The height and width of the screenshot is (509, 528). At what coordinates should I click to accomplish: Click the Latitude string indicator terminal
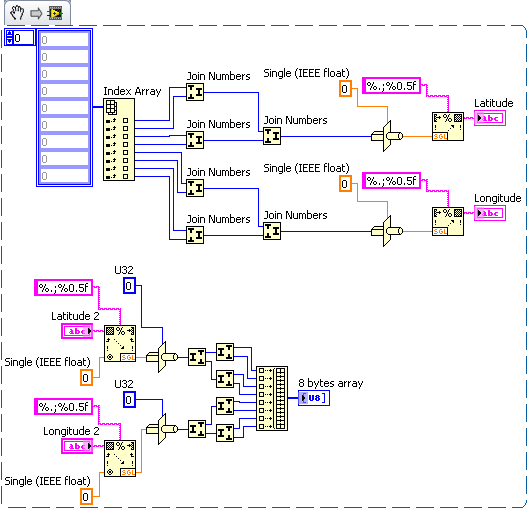490,118
